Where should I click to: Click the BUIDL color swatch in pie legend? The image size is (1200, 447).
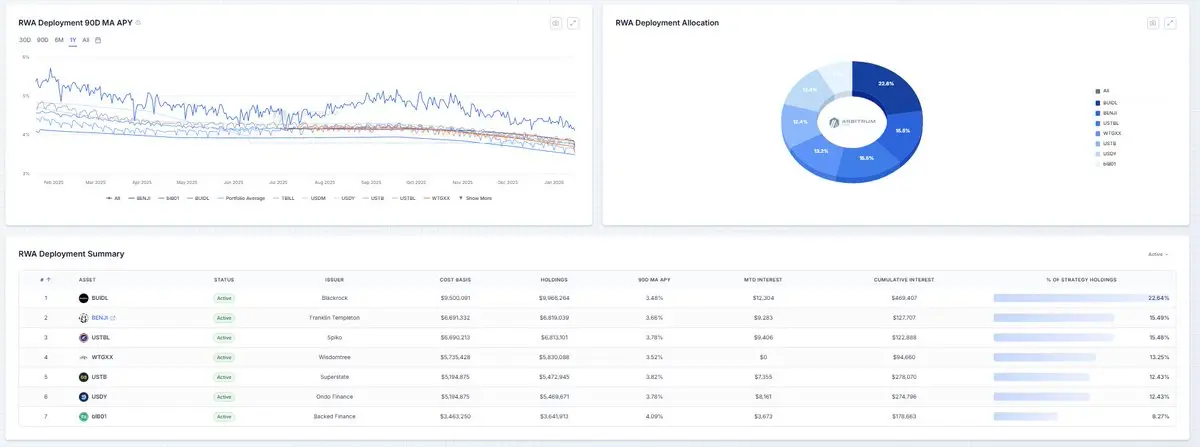click(x=1098, y=102)
